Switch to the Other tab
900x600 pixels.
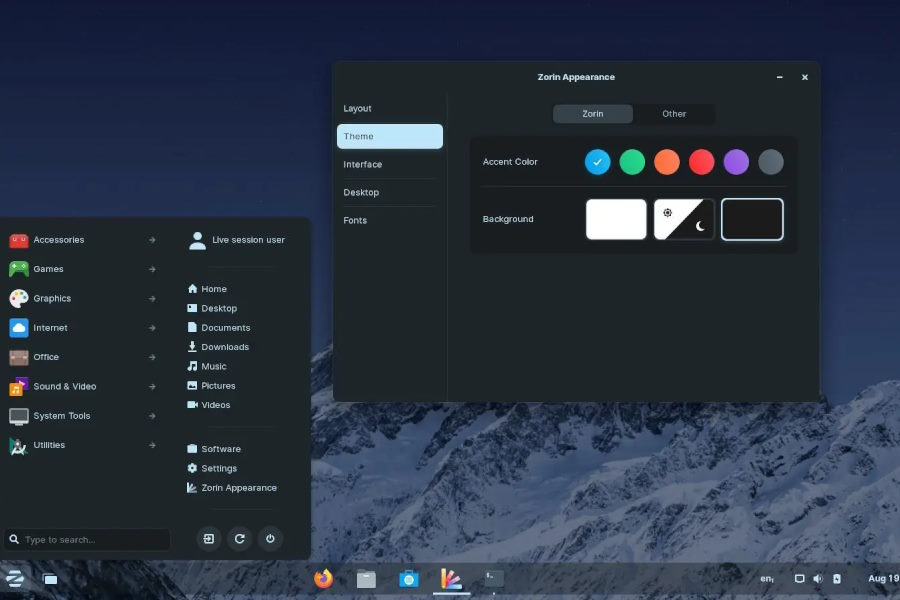click(x=674, y=114)
